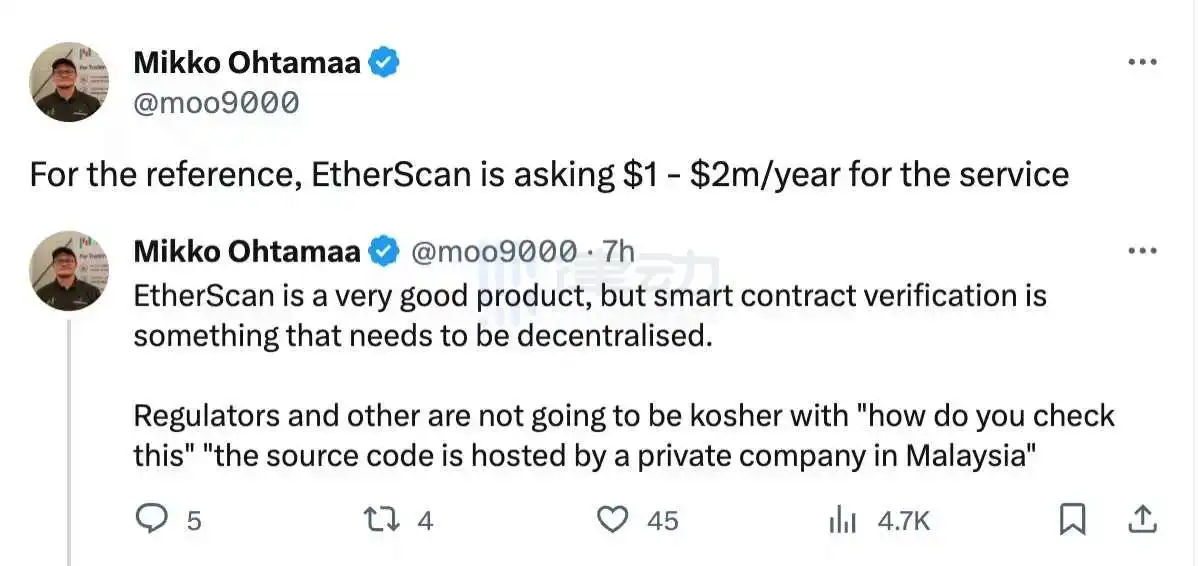Open the quoted tweet's profile avatar
Screen dimensions: 1198x566
coord(66,271)
